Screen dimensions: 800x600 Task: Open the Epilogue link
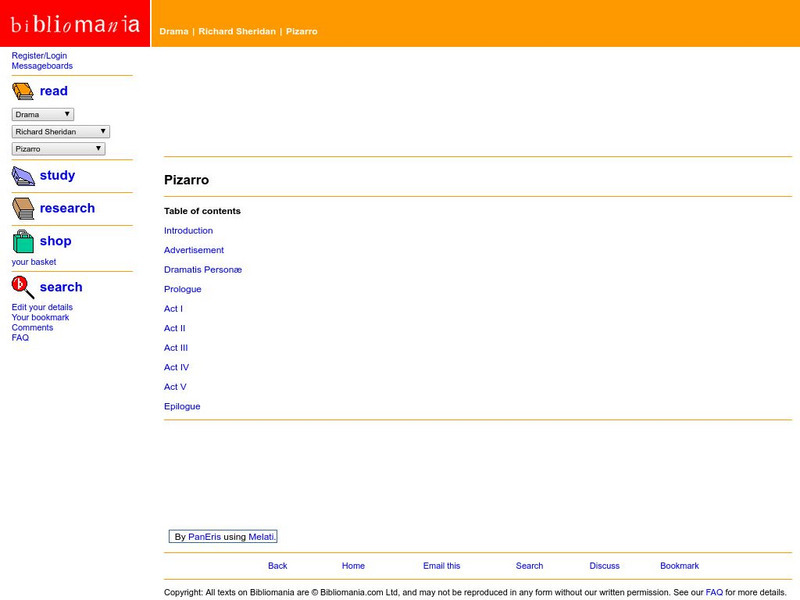tap(182, 407)
